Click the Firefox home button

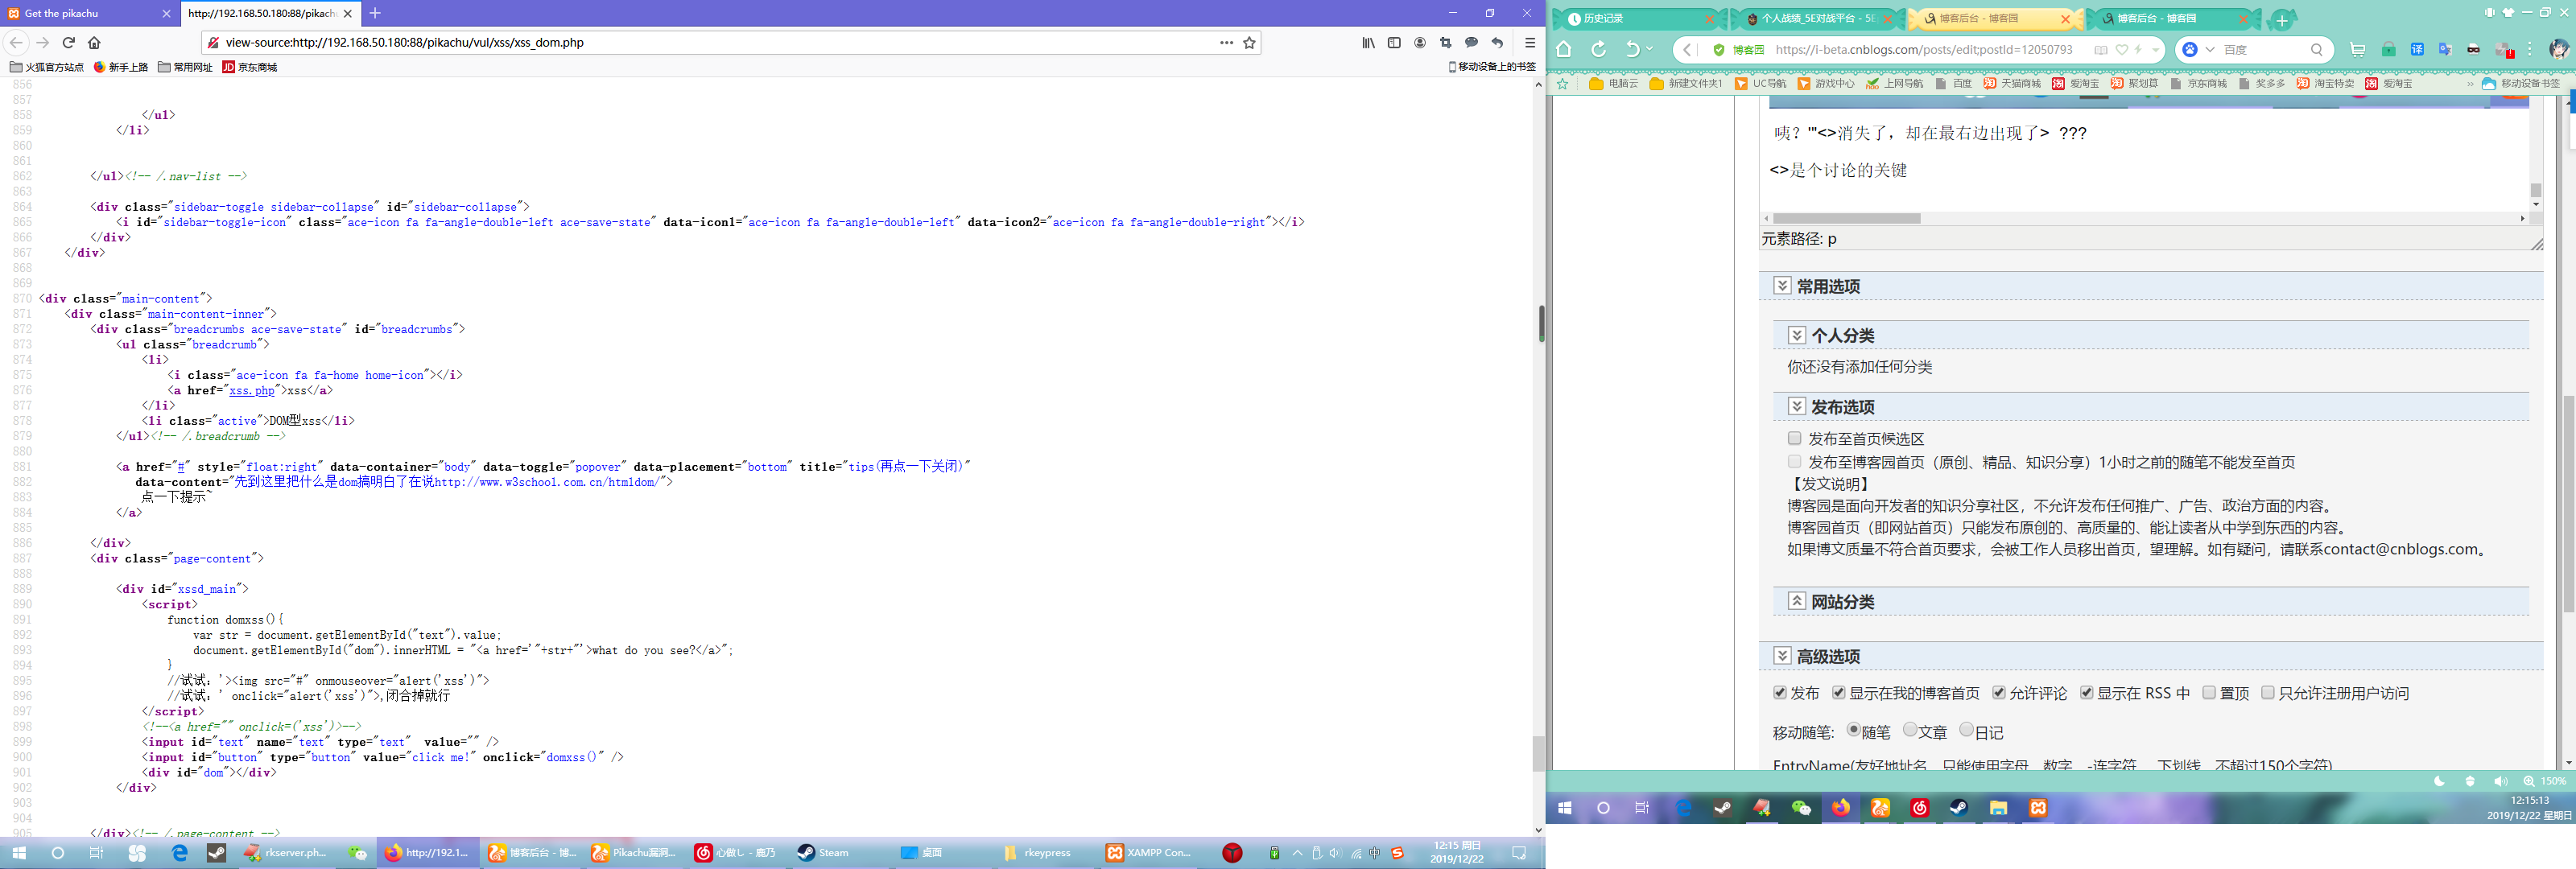(94, 43)
